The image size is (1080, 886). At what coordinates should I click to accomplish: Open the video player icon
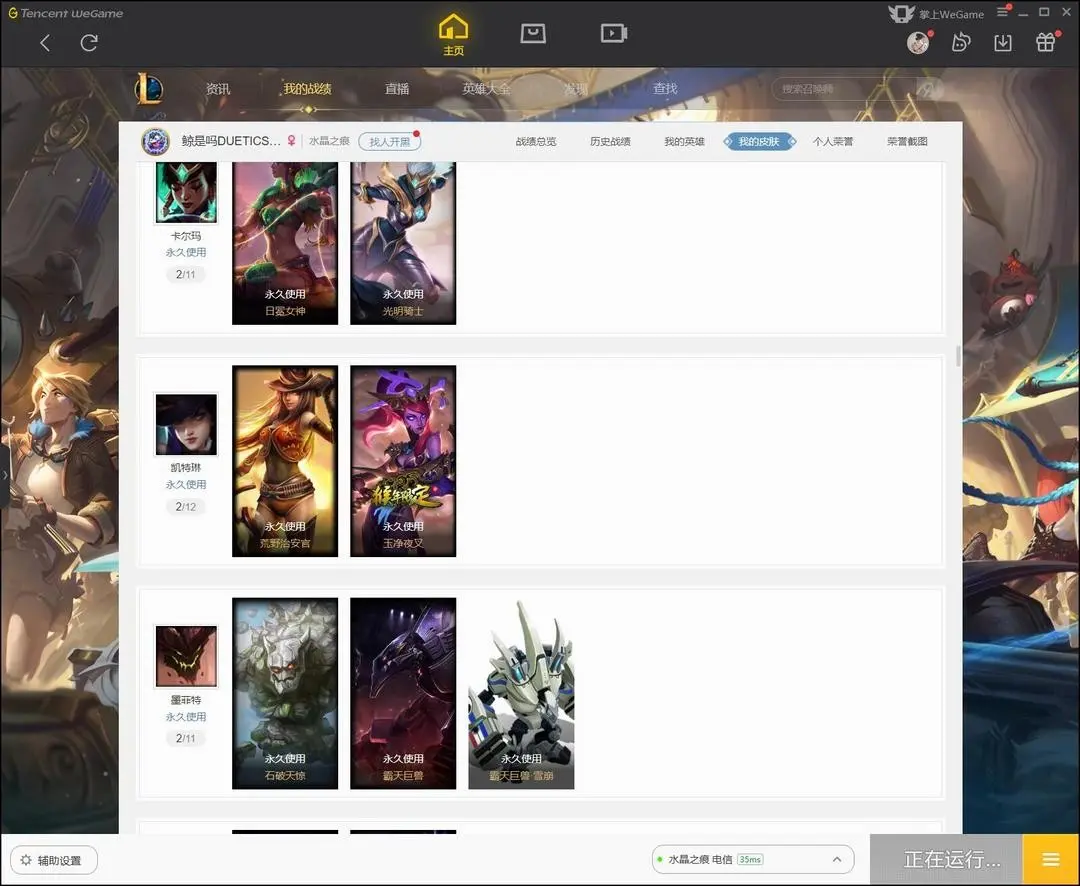614,33
